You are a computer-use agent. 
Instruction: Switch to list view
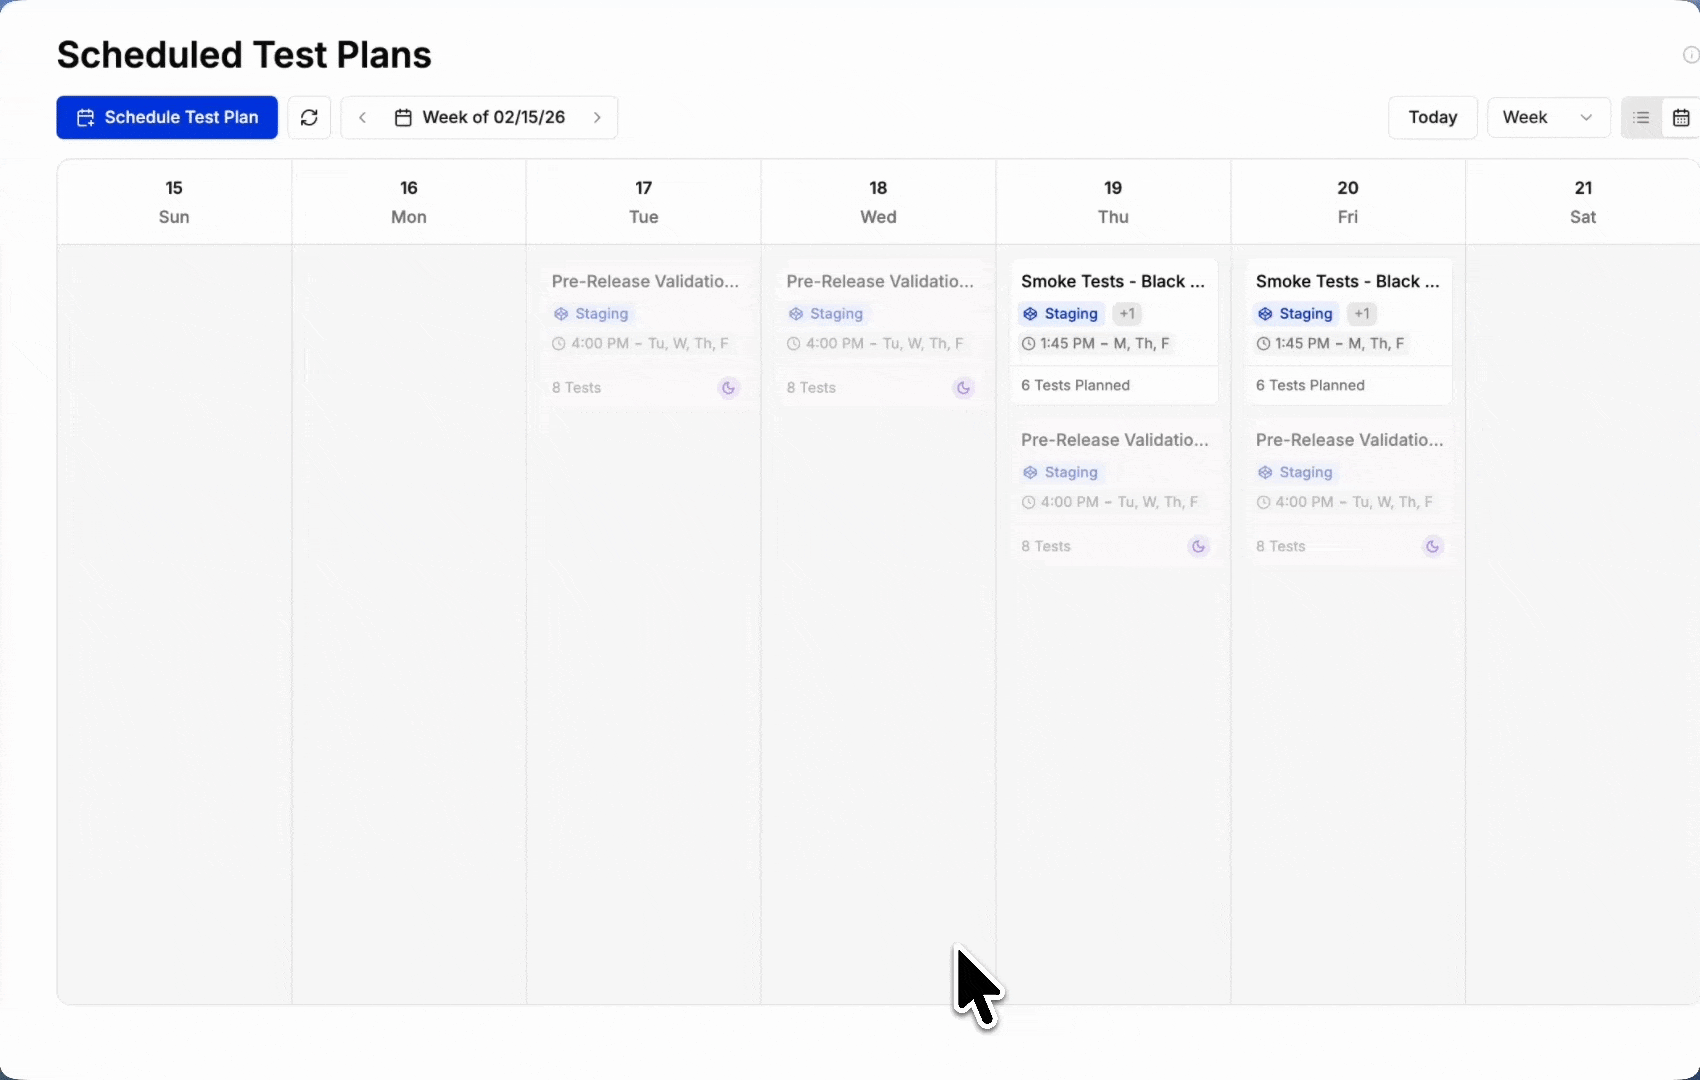coord(1641,117)
